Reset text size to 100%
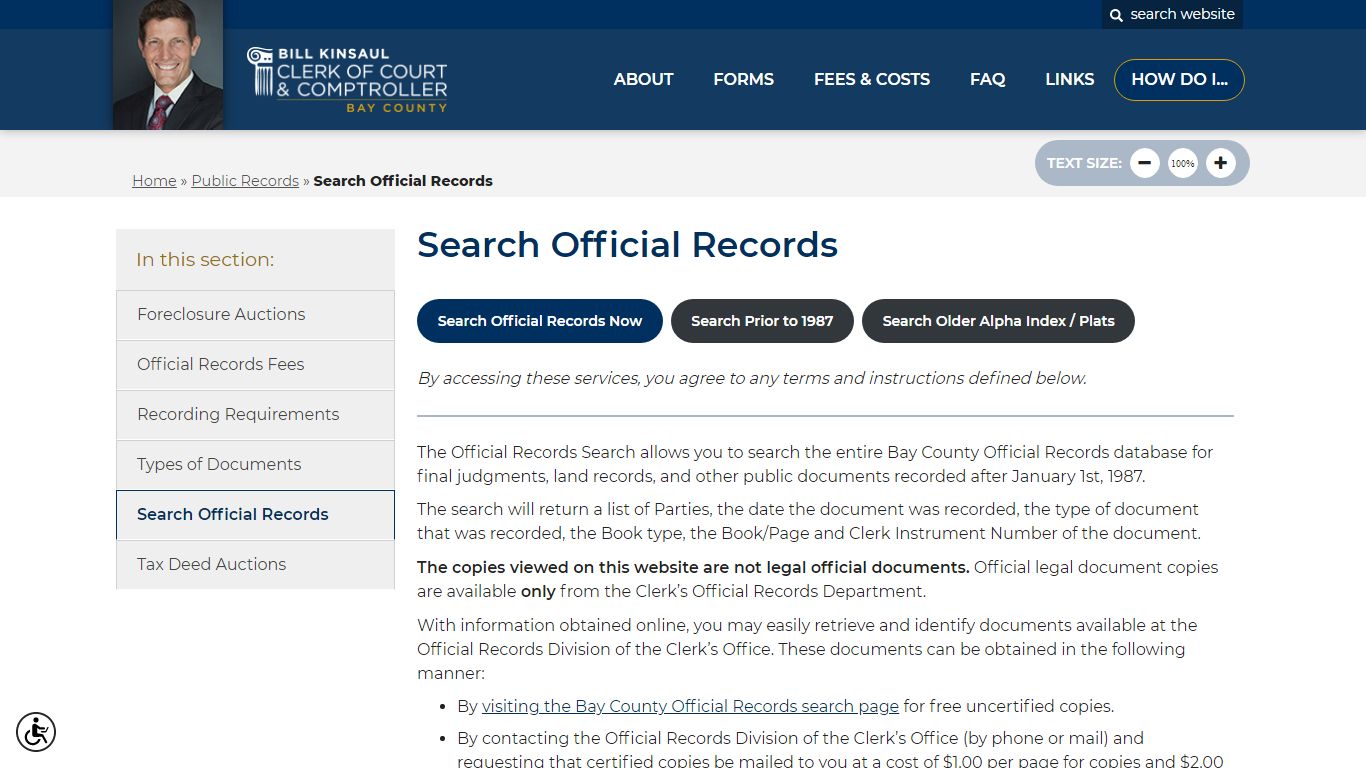Viewport: 1366px width, 768px height. pos(1183,163)
